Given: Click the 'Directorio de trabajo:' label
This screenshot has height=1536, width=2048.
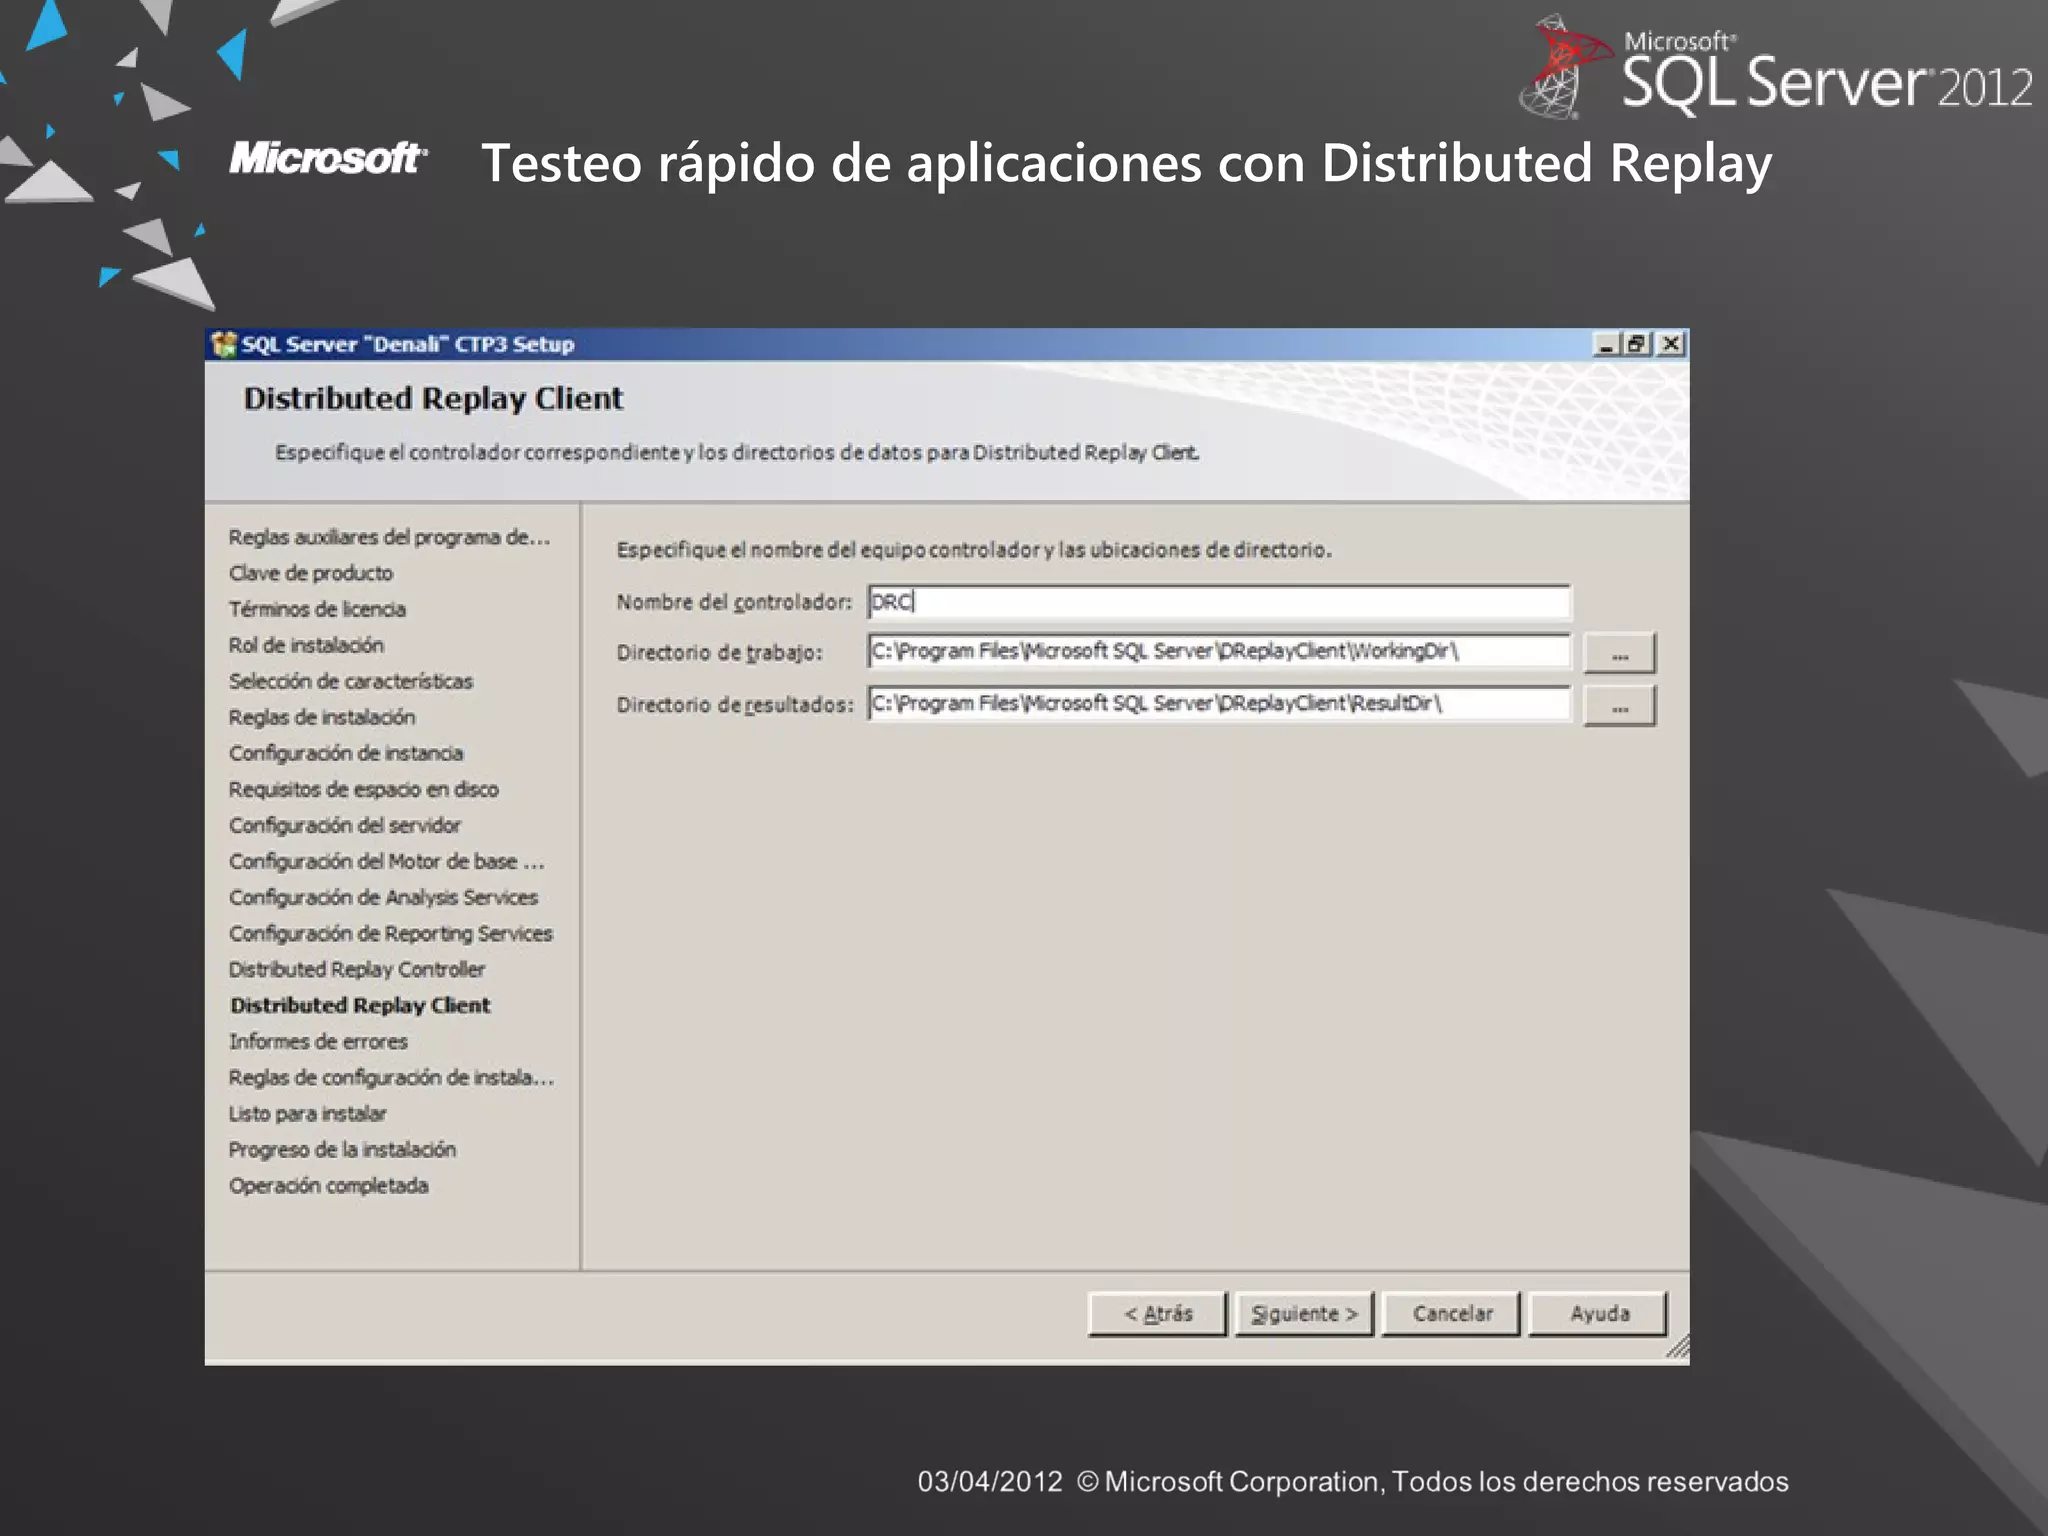Looking at the screenshot, I should [719, 653].
